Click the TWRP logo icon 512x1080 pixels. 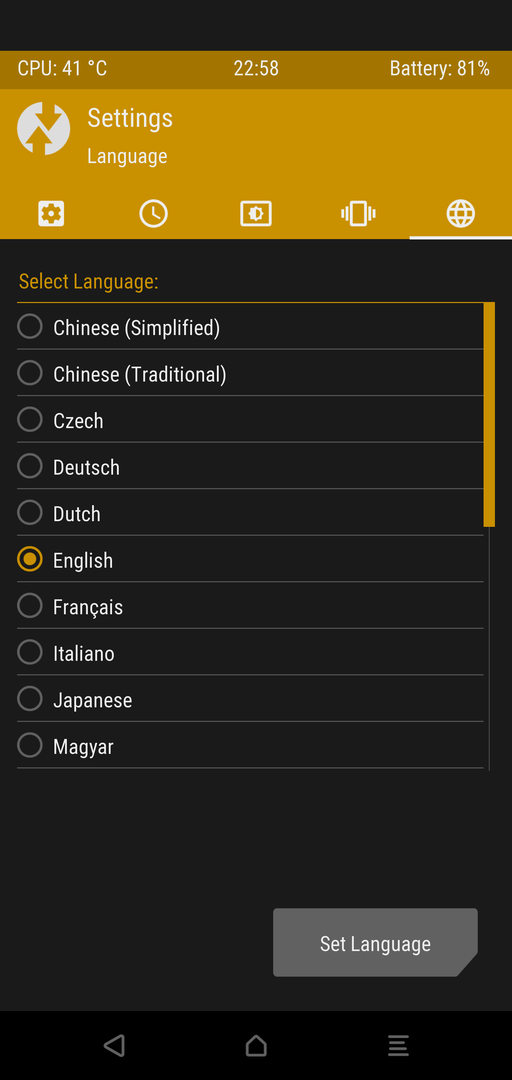click(43, 129)
